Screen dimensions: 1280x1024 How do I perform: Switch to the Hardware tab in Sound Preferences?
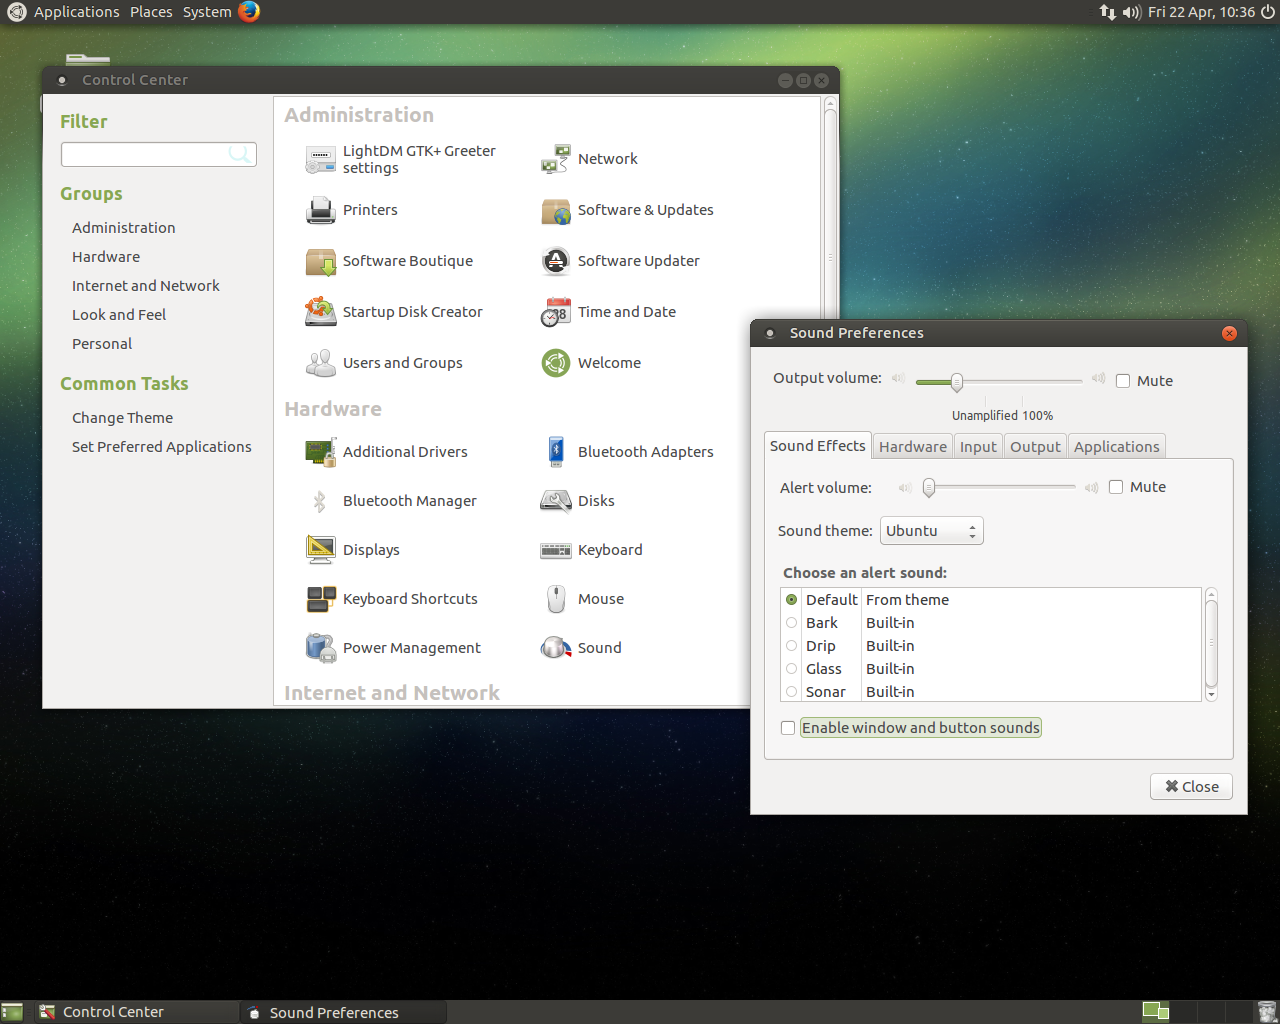913,447
